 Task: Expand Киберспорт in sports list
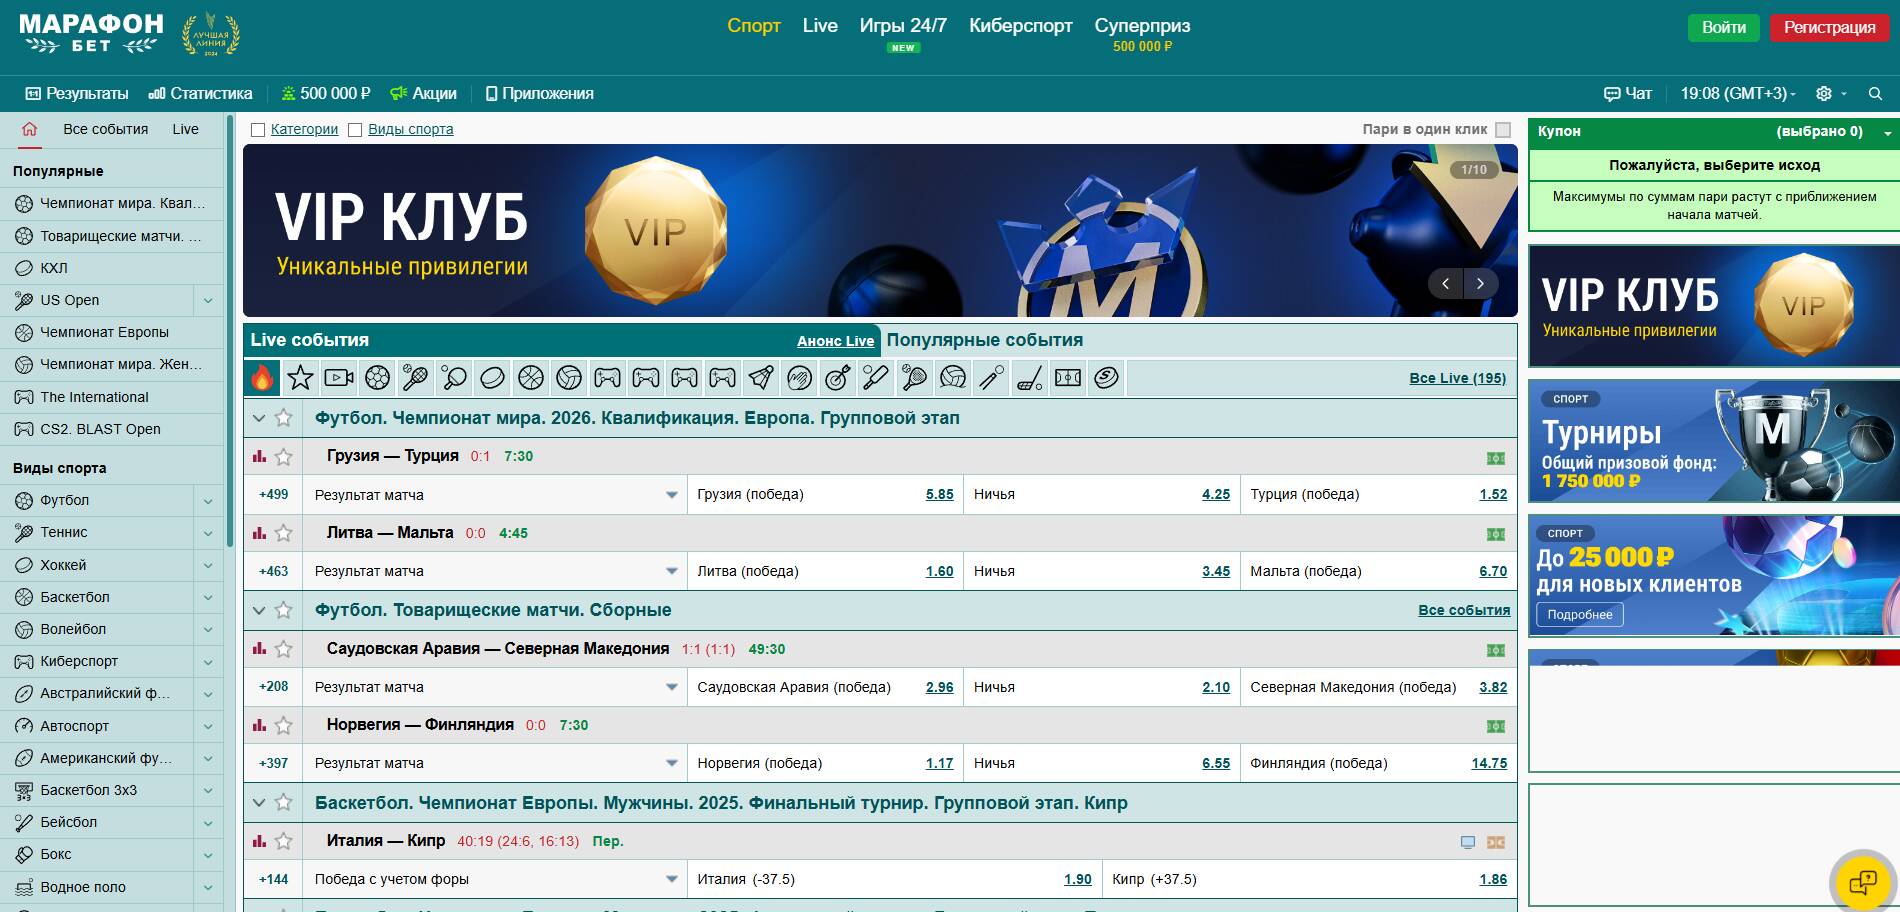pyautogui.click(x=208, y=661)
